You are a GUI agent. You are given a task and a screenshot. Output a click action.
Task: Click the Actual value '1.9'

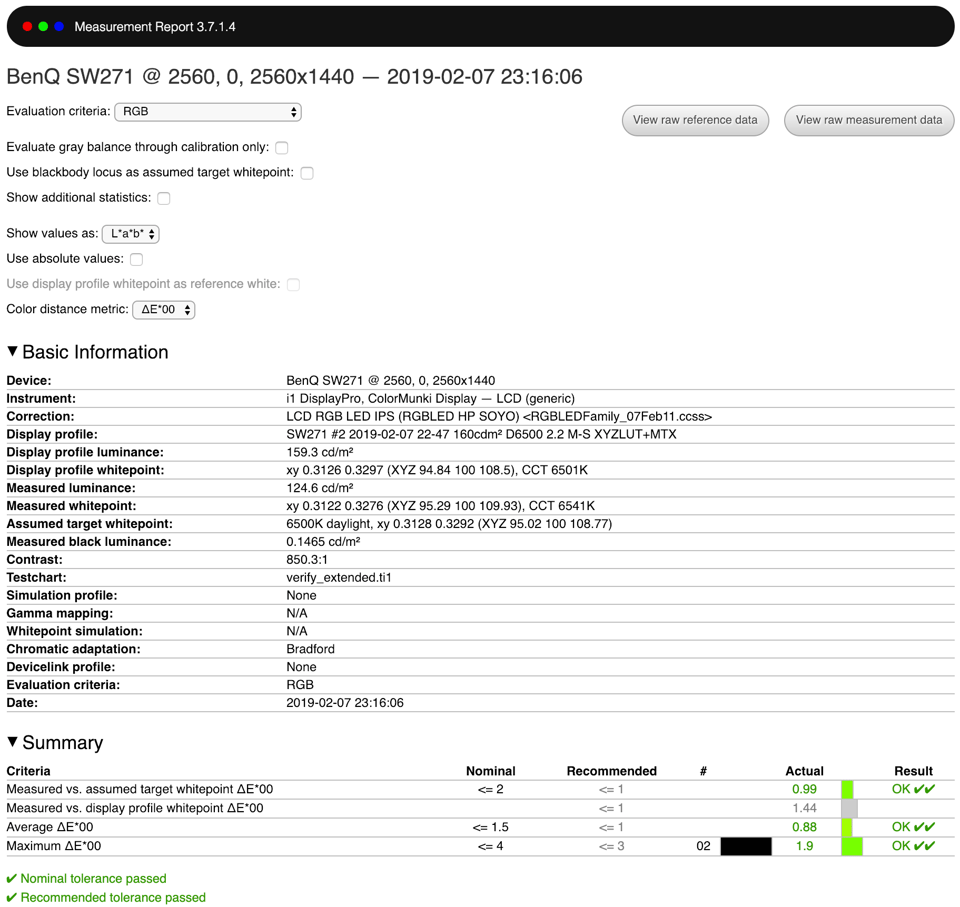click(804, 846)
